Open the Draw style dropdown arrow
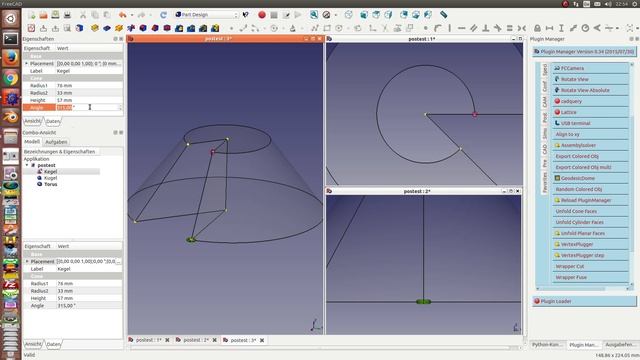The width and height of the screenshot is (640, 360). point(335,15)
